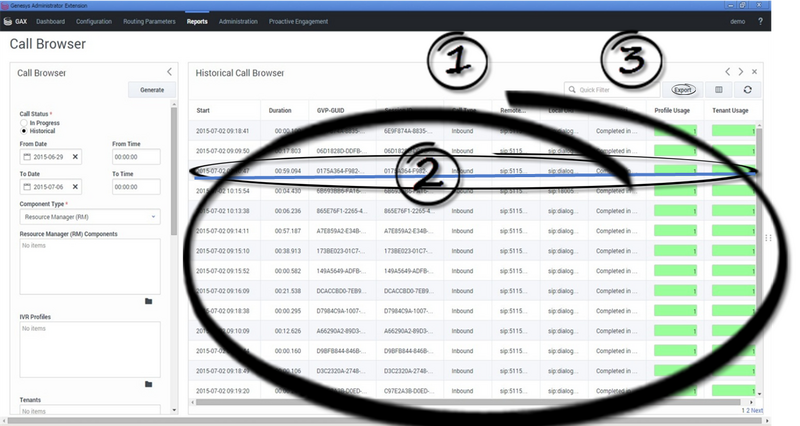The width and height of the screenshot is (800, 426).
Task: Open calendar for From Date field
Action: tap(27, 157)
